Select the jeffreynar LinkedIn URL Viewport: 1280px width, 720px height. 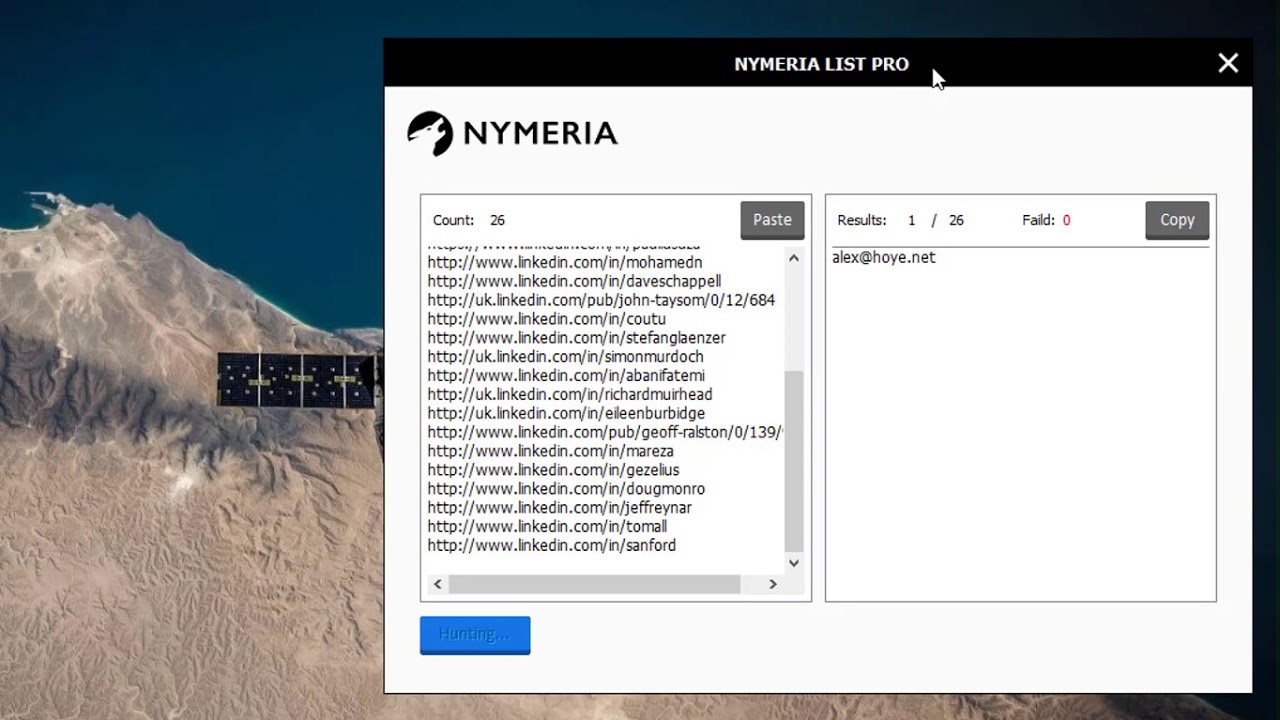[559, 508]
